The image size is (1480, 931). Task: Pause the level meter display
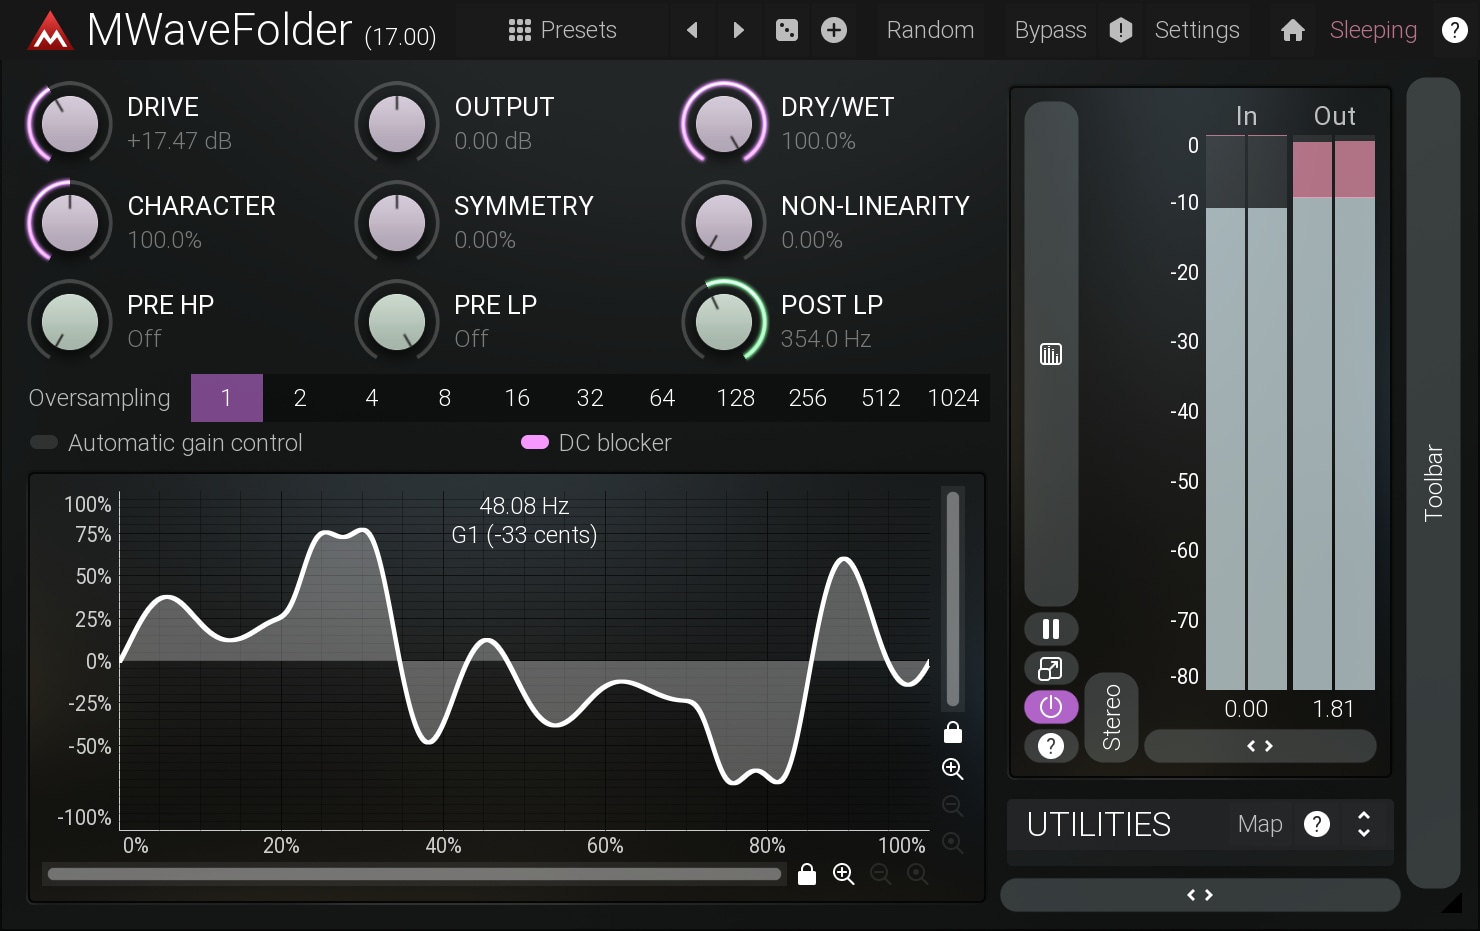(x=1051, y=629)
